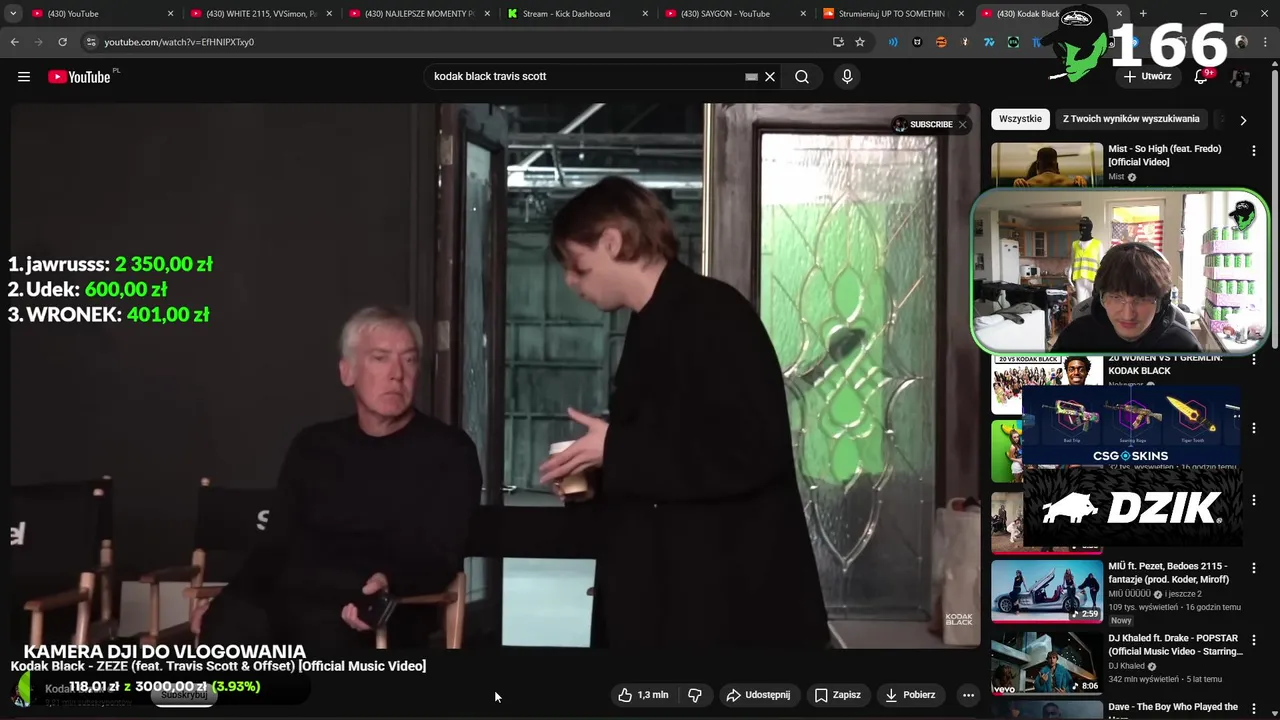Open '20 WOMEN VS 1 GREMLIN' video title
The image size is (1280, 720).
[x=1165, y=364]
